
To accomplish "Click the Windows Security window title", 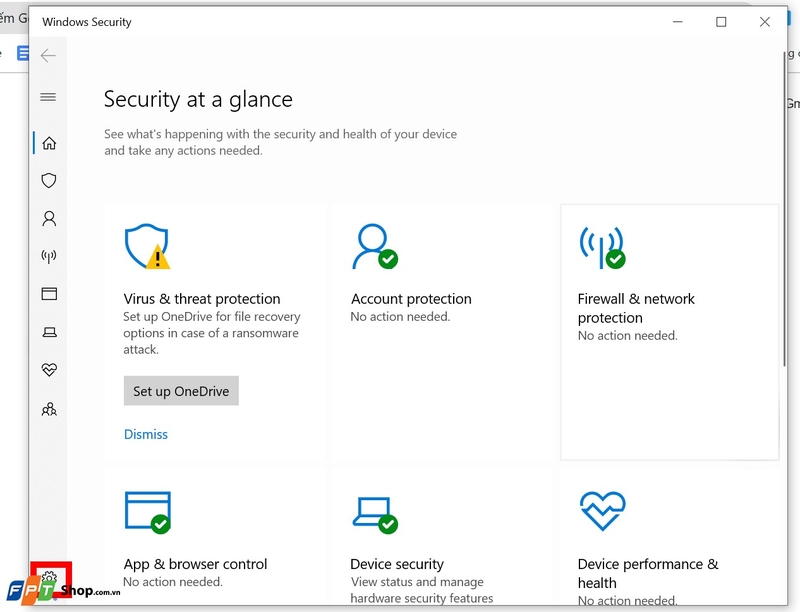I will click(87, 22).
